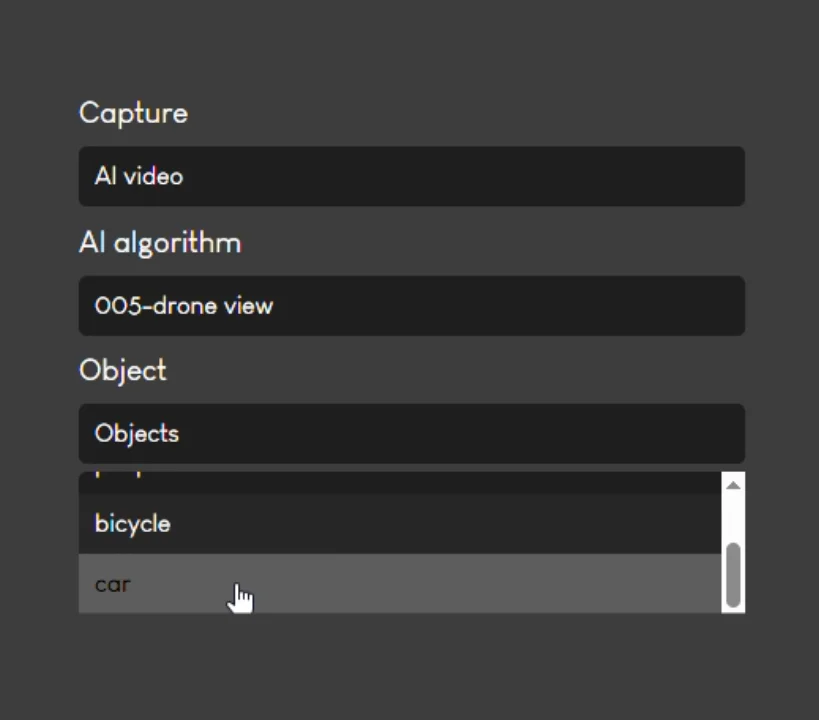Click the Capture label
819x720 pixels.
(133, 113)
